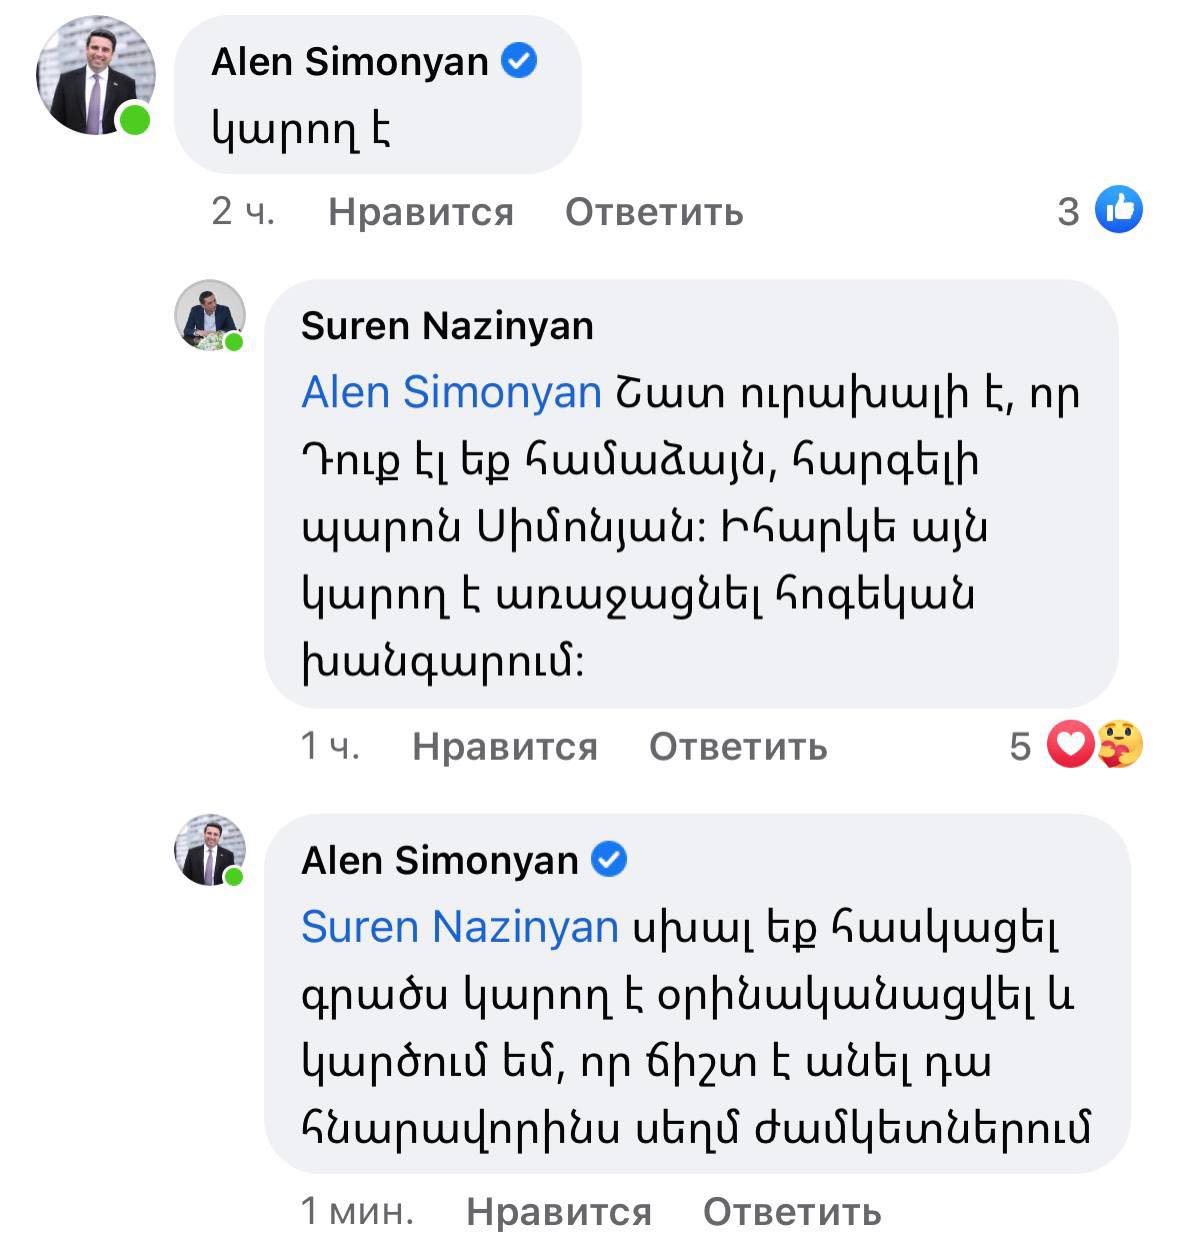Image resolution: width=1179 pixels, height=1243 pixels.
Task: Click the '1 ч.' reply timestamp
Action: coord(330,747)
